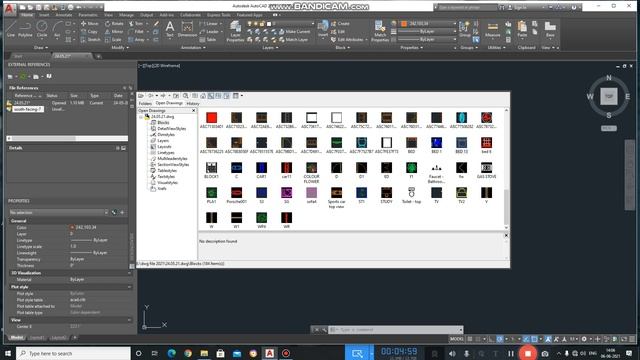Click the Edit Attributes tool
This screenshot has width=640, height=360.
point(349,40)
